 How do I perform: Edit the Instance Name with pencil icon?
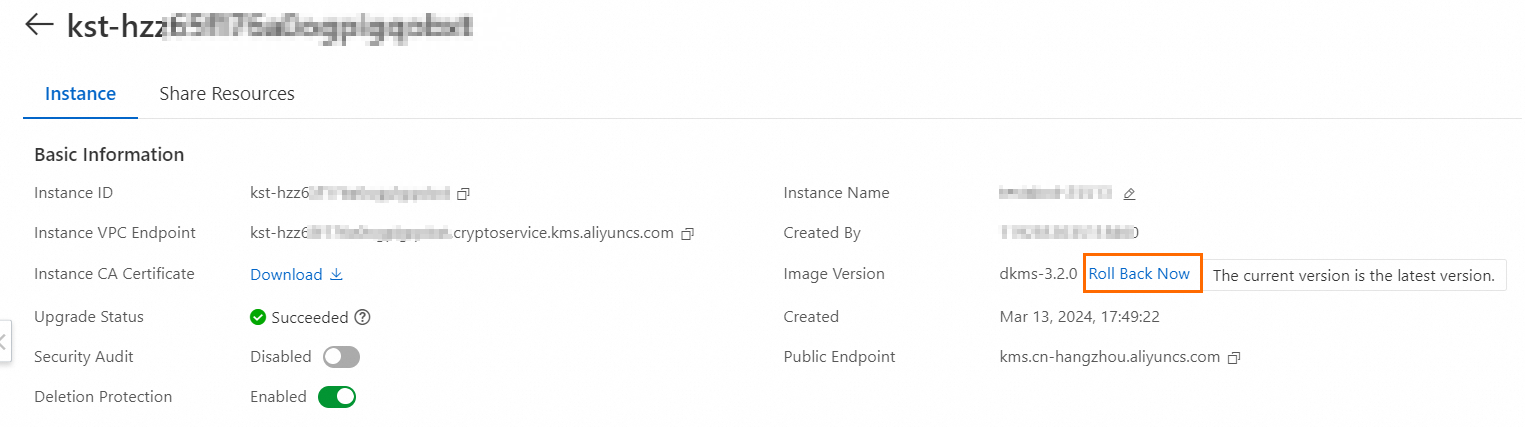point(1129,194)
